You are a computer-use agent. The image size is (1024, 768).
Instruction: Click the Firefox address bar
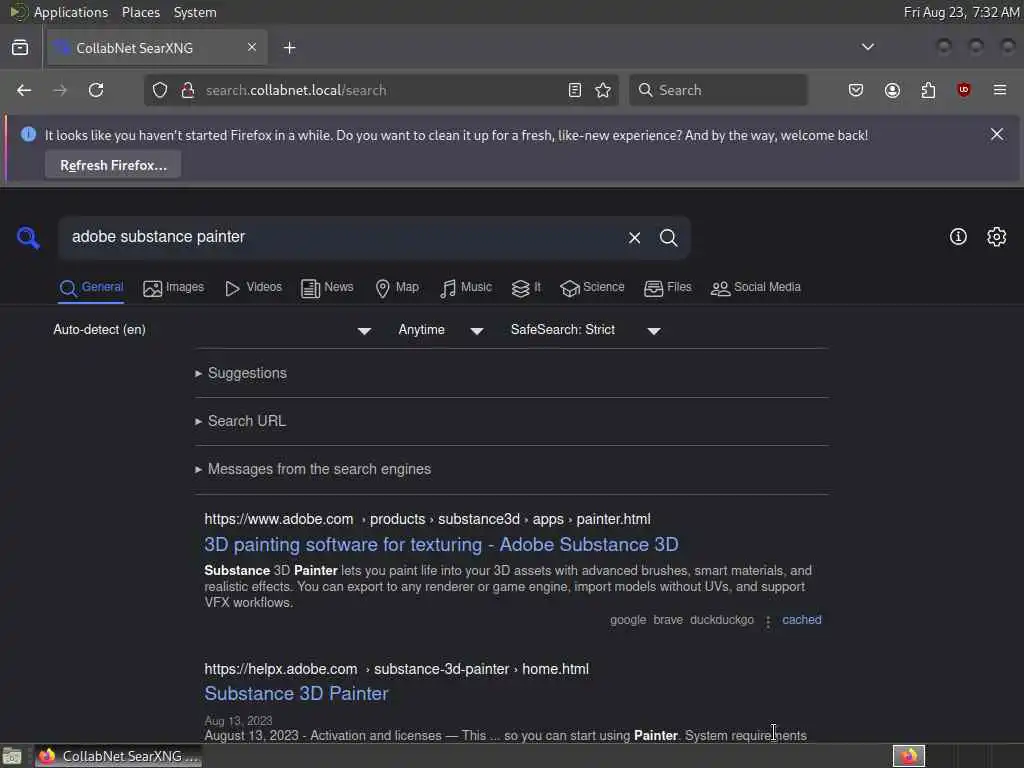click(381, 90)
